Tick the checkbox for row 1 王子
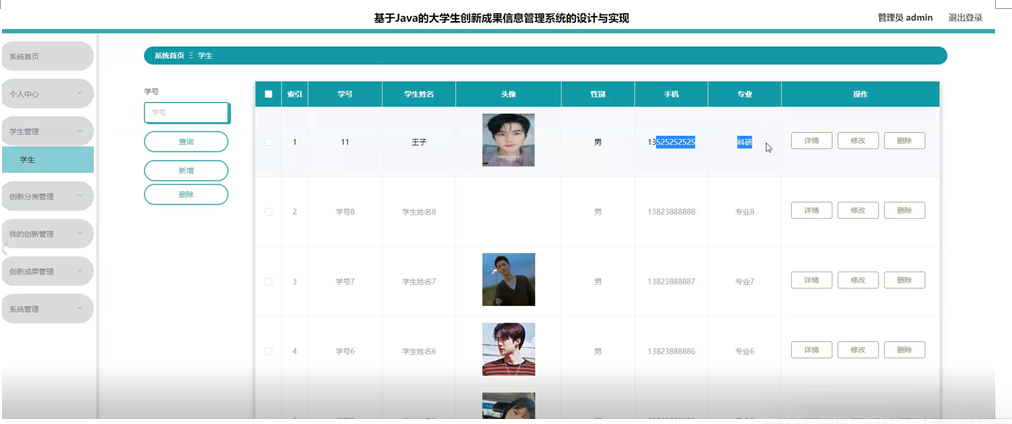 268,142
